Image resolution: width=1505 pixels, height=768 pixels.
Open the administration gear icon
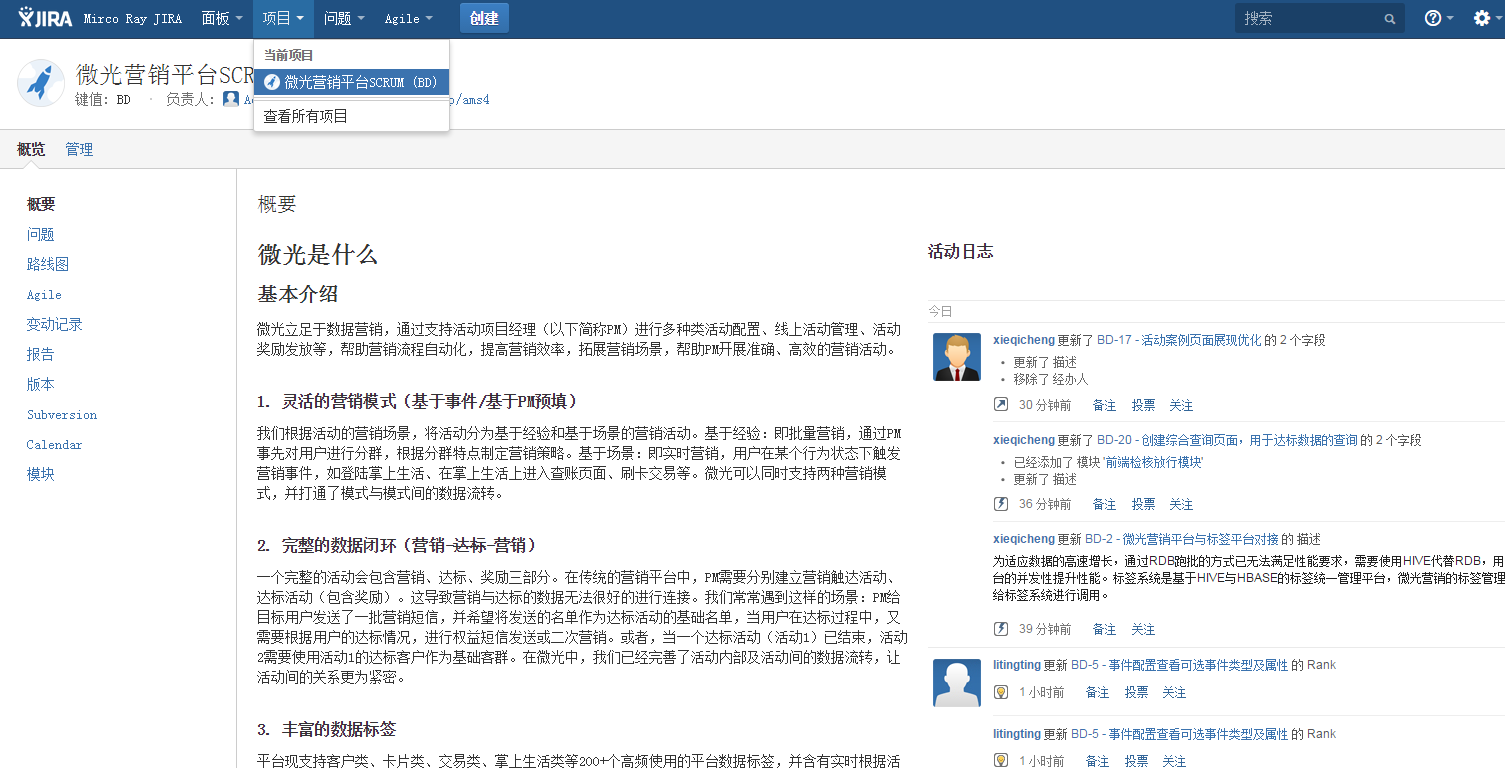tap(1483, 17)
